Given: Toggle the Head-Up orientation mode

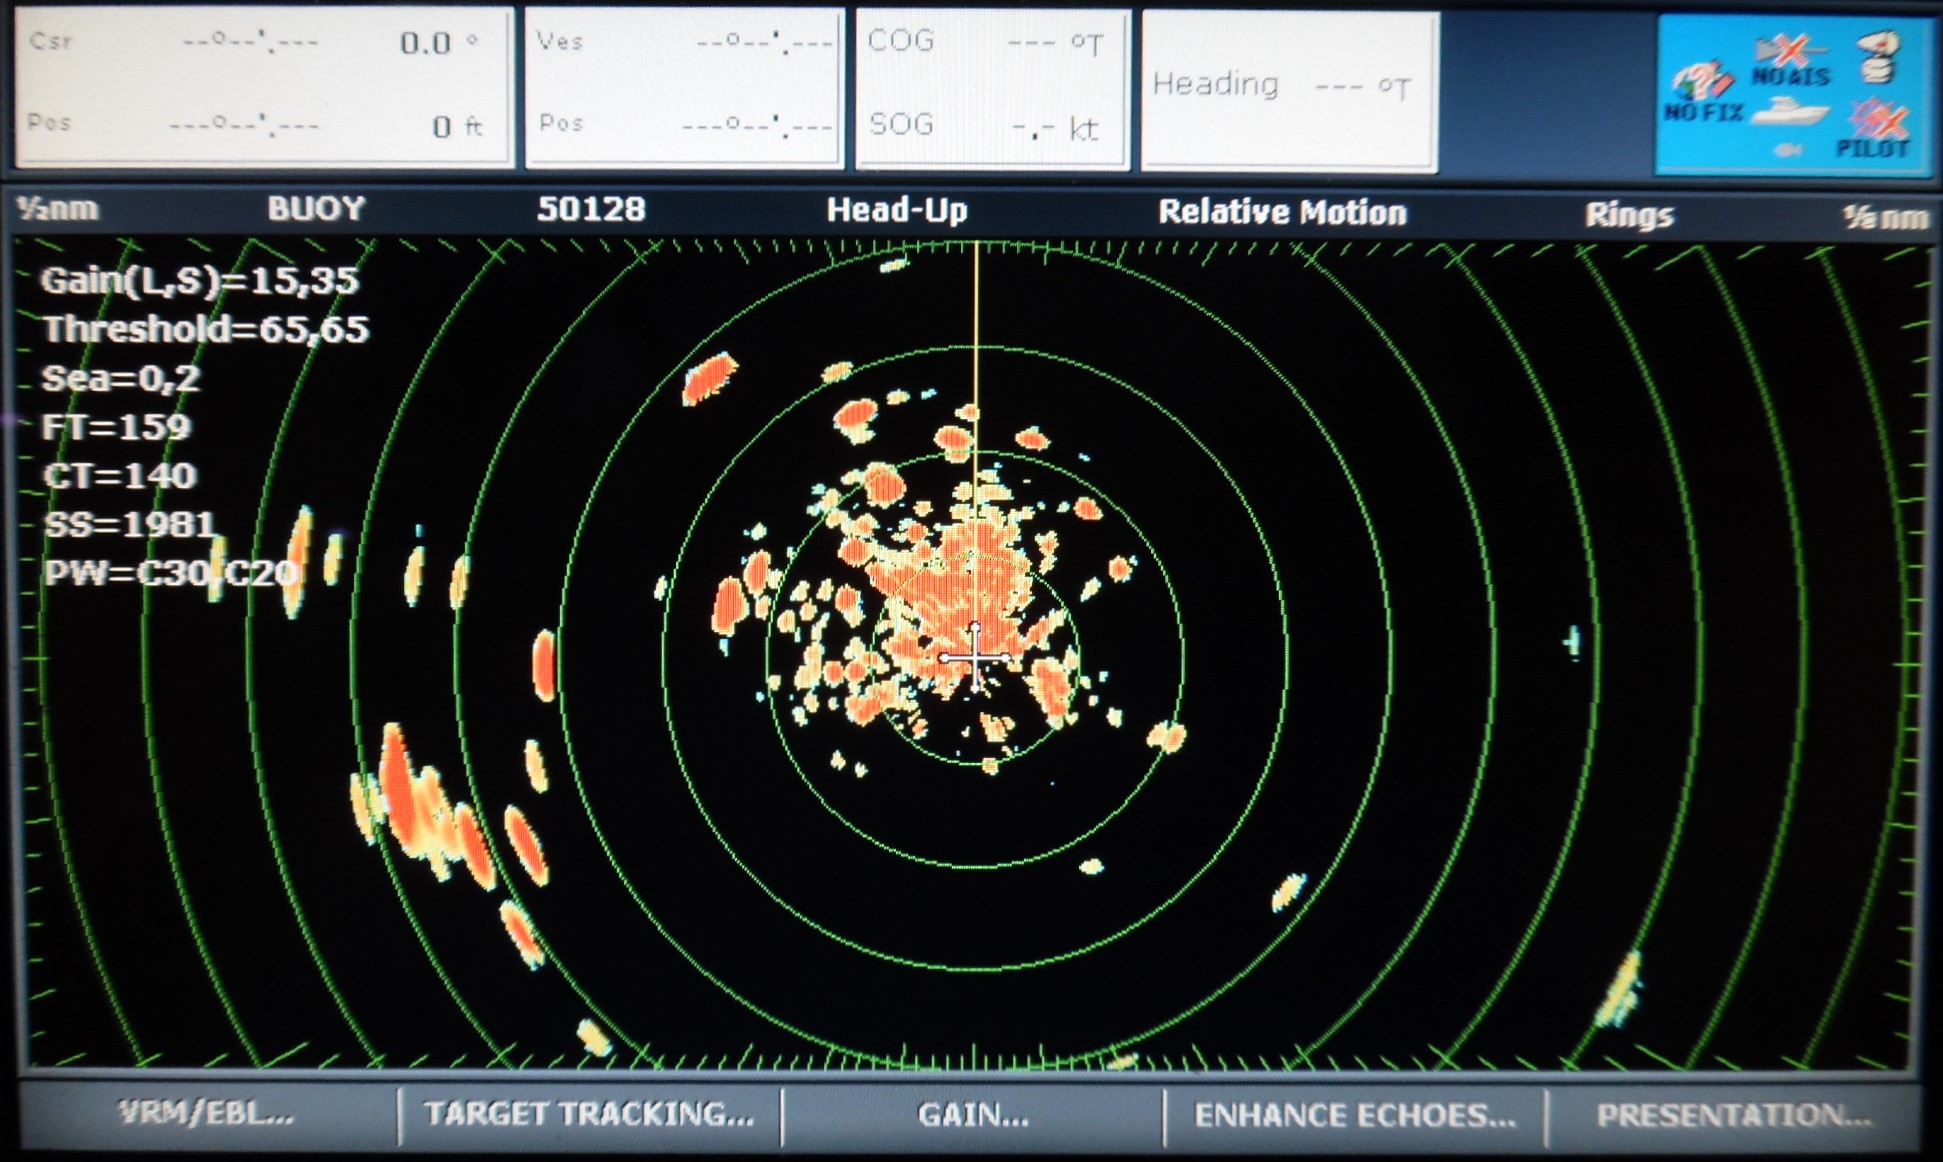Looking at the screenshot, I should point(896,210).
